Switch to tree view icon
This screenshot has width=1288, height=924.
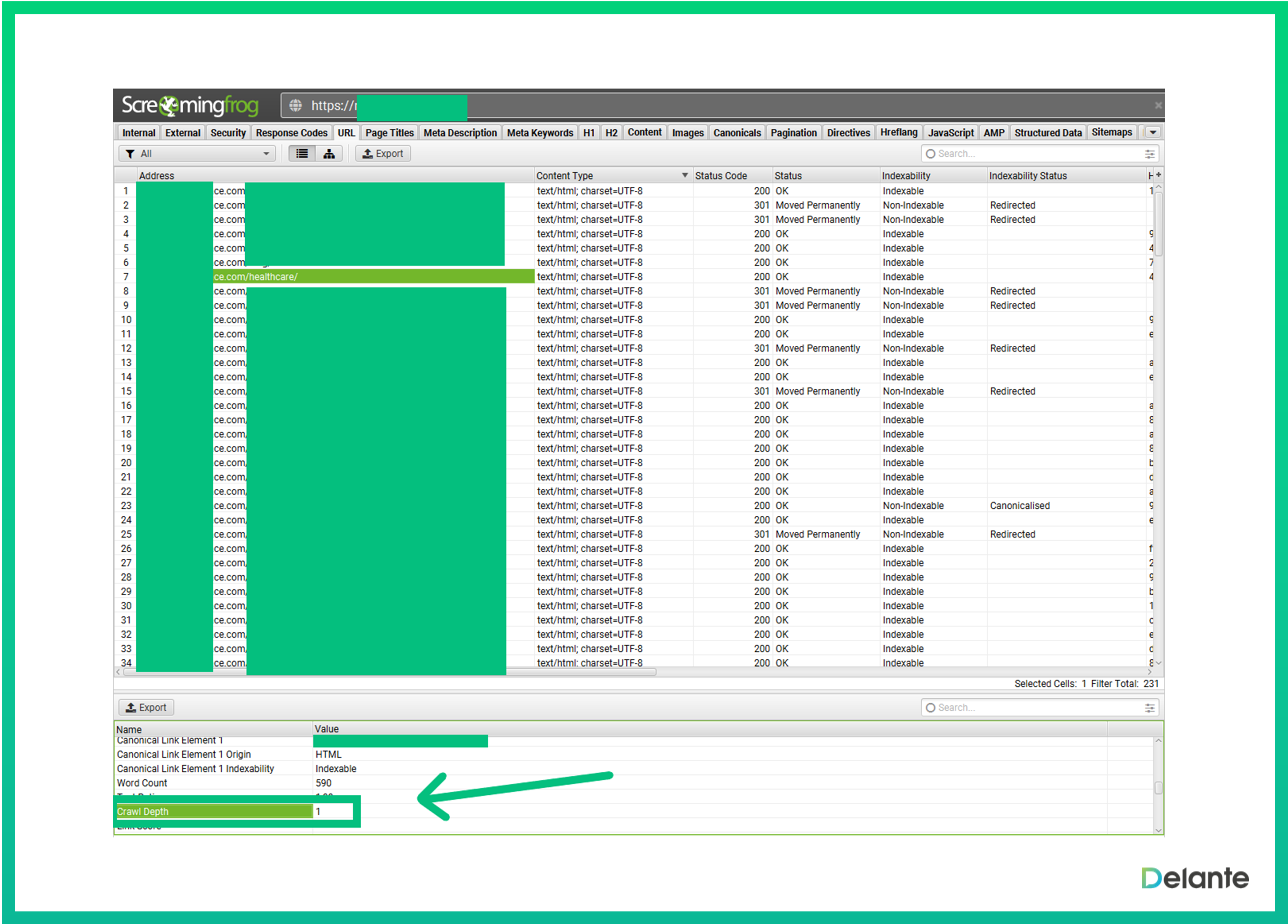click(328, 154)
